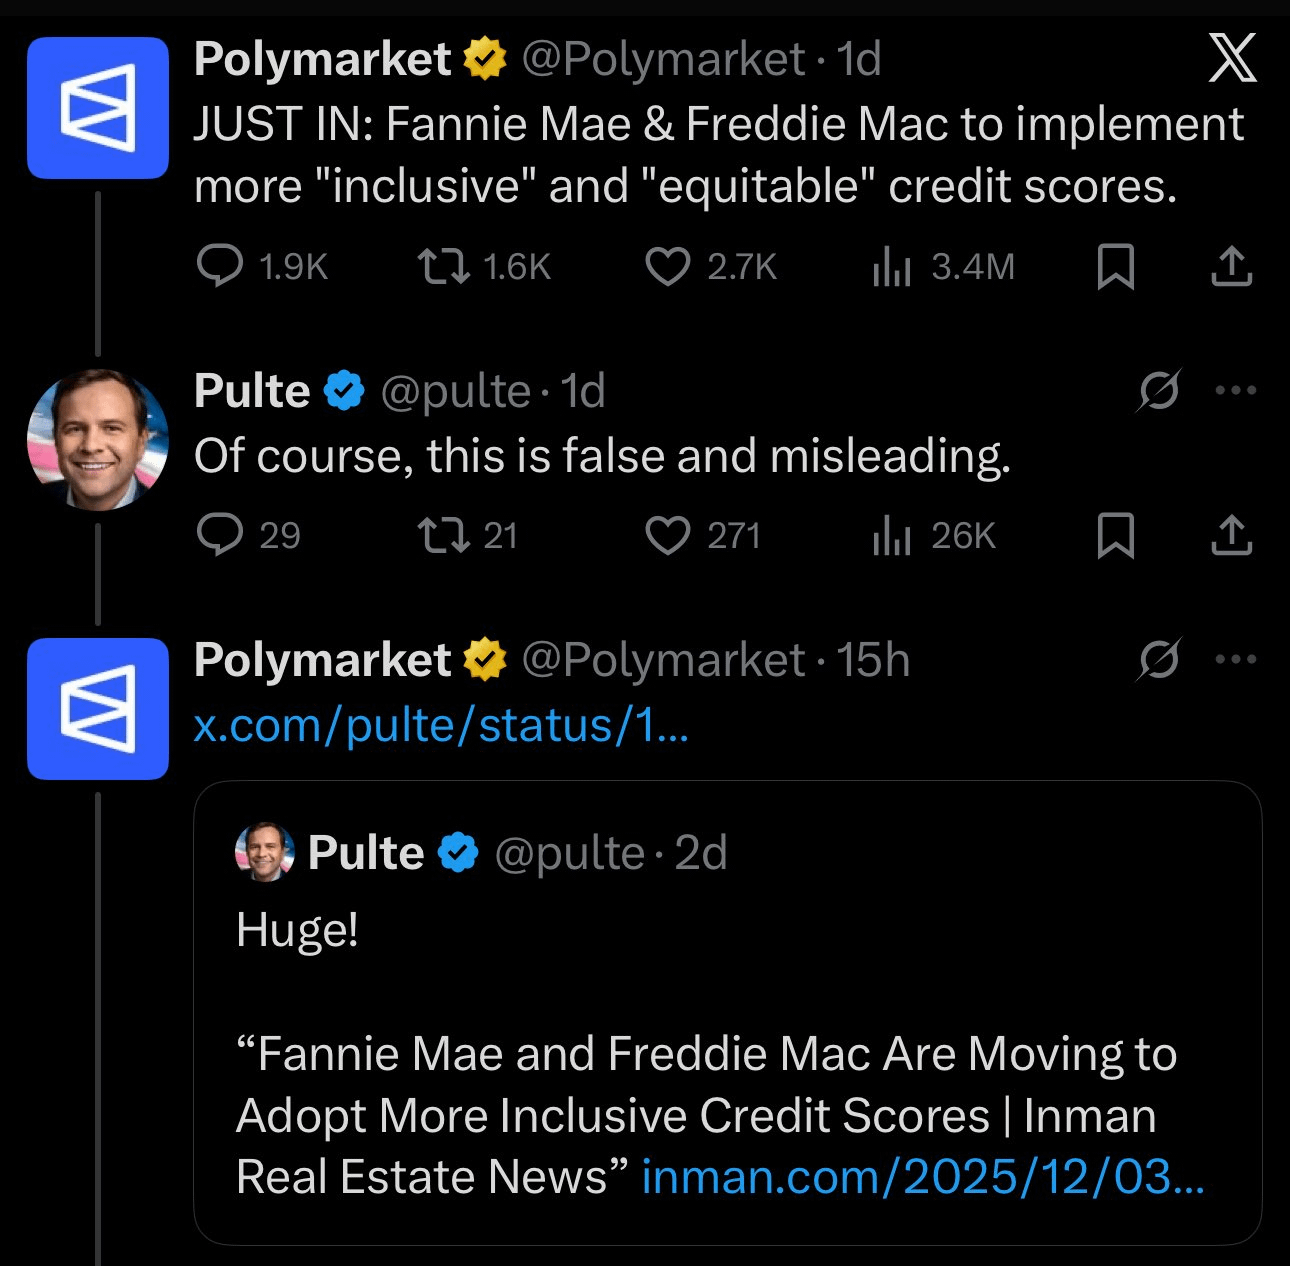This screenshot has width=1290, height=1266.
Task: Click Grok icon on Polymarket's 15h post
Action: [1159, 659]
